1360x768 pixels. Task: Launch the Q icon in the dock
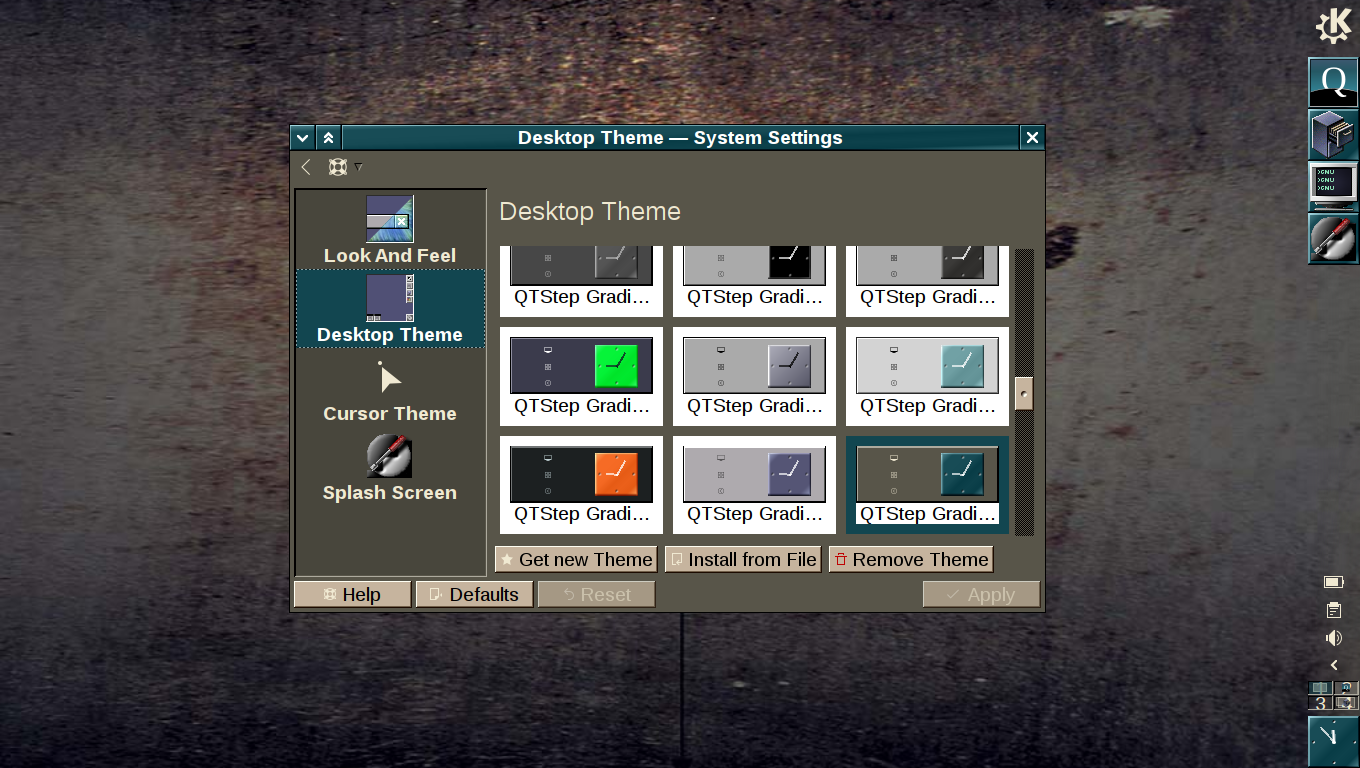(1334, 82)
